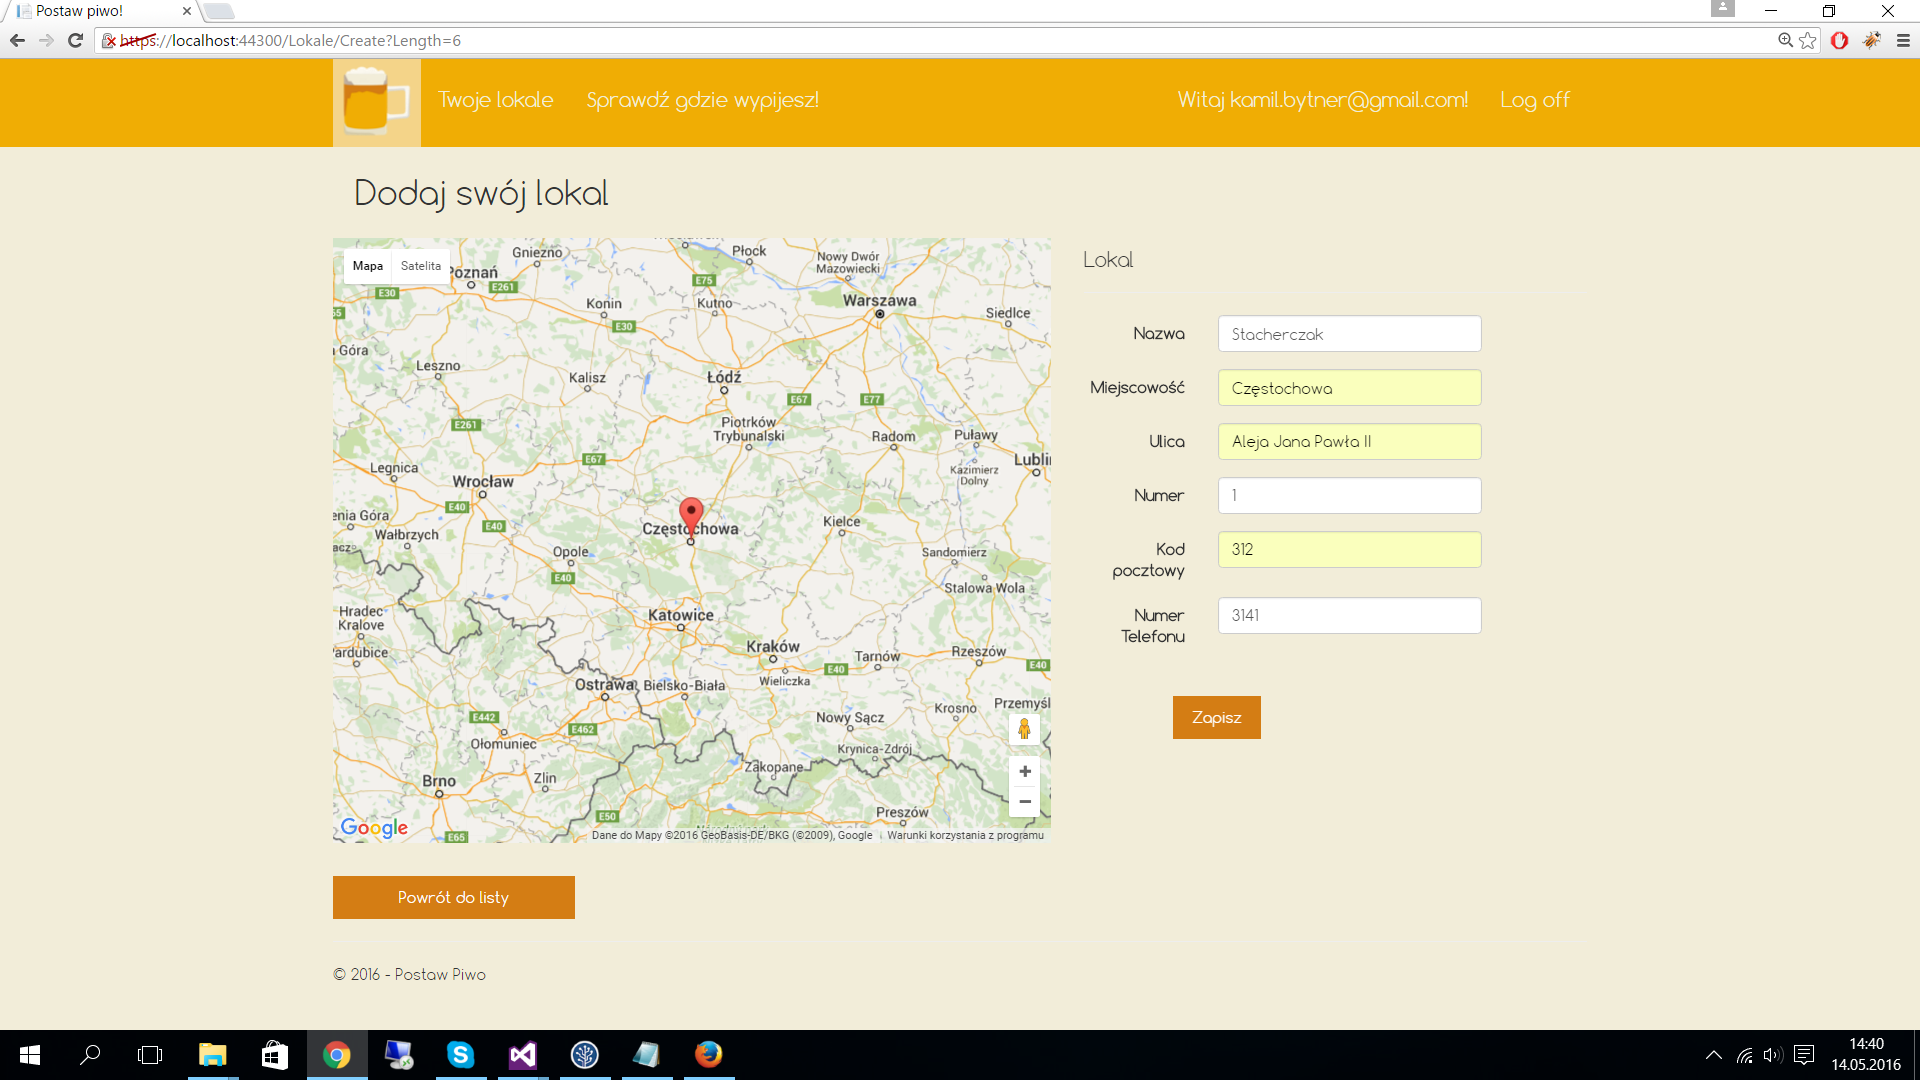The height and width of the screenshot is (1080, 1920).
Task: Zoom in the map with plus button
Action: coord(1024,771)
